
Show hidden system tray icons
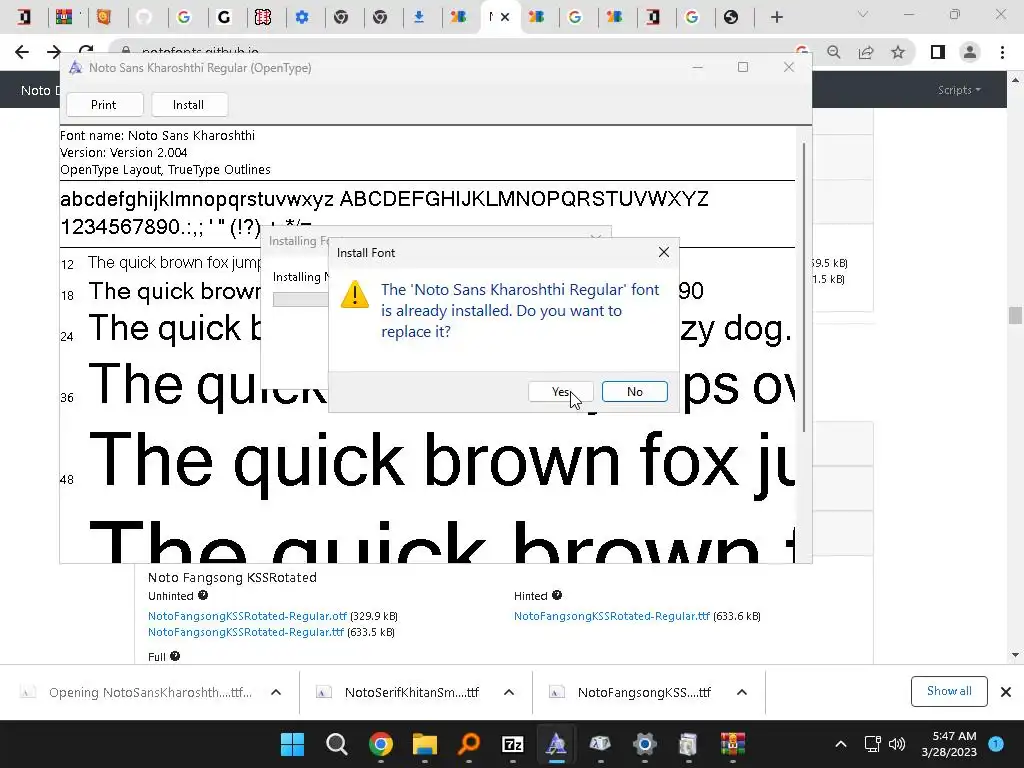pyautogui.click(x=841, y=744)
